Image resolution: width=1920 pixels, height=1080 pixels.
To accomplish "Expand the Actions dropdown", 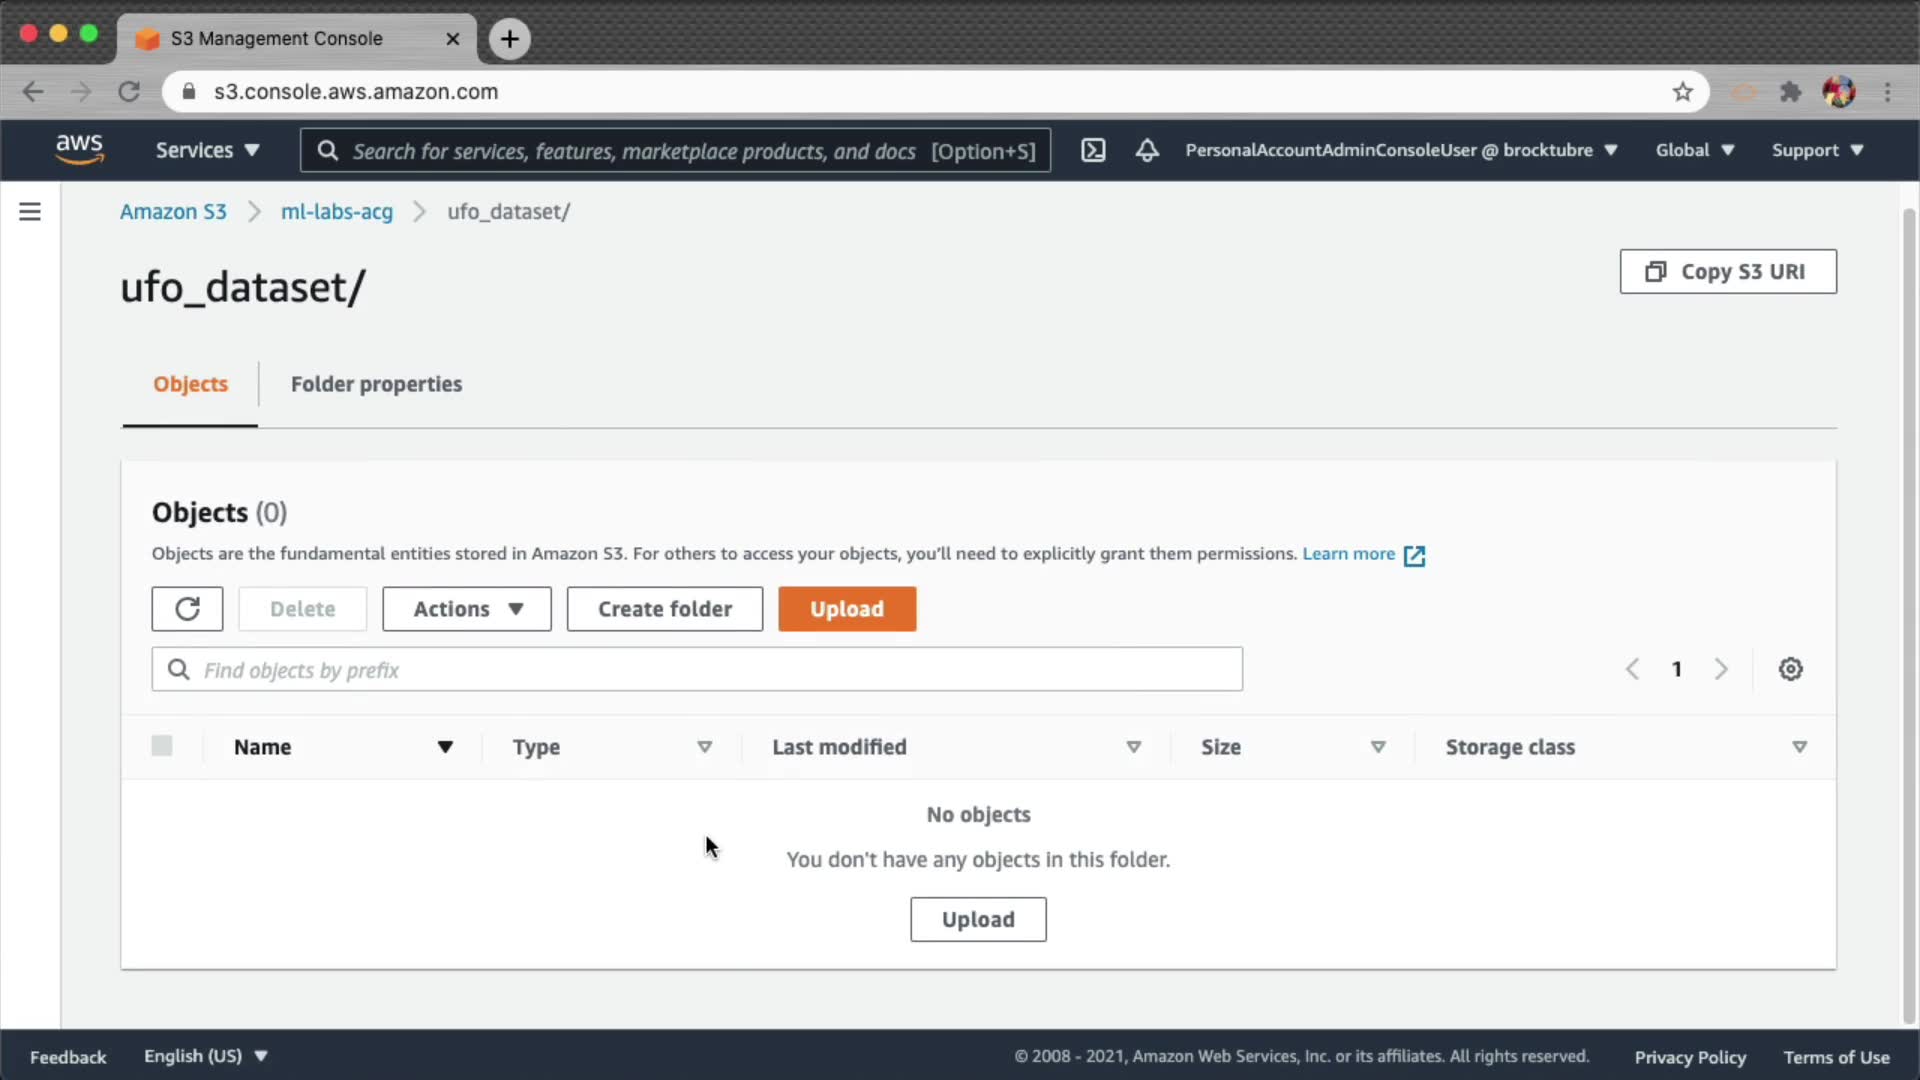I will pyautogui.click(x=467, y=609).
